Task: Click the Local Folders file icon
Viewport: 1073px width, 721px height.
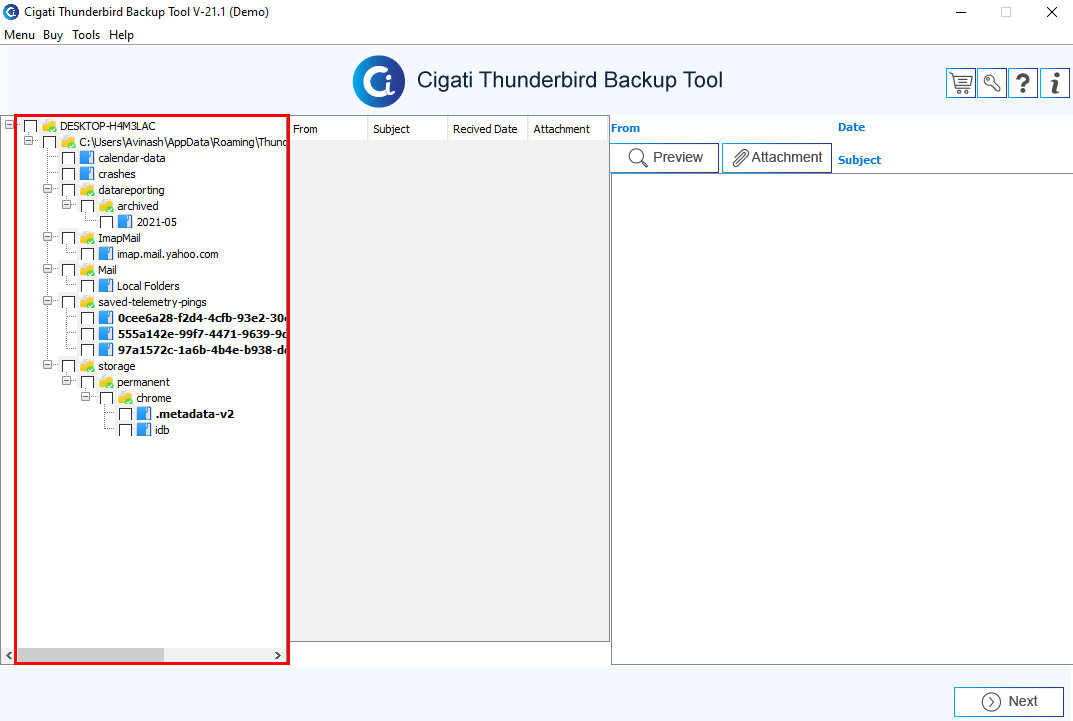Action: point(106,286)
